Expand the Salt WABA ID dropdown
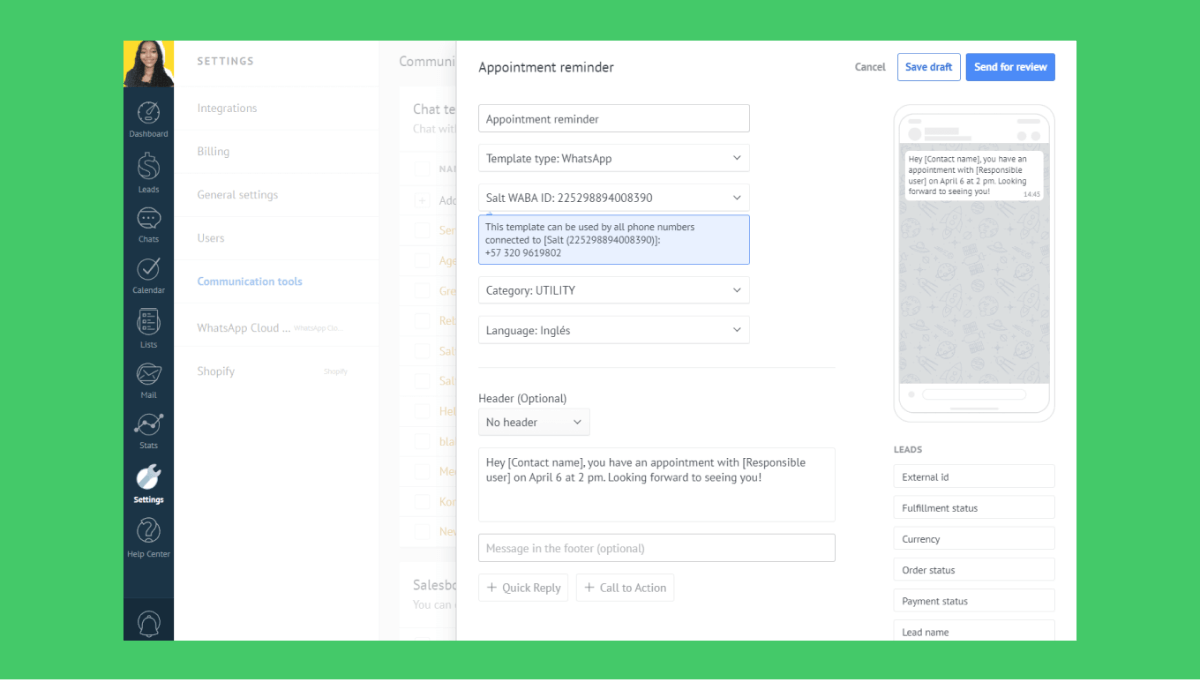Image resolution: width=1200 pixels, height=680 pixels. pyautogui.click(x=614, y=198)
